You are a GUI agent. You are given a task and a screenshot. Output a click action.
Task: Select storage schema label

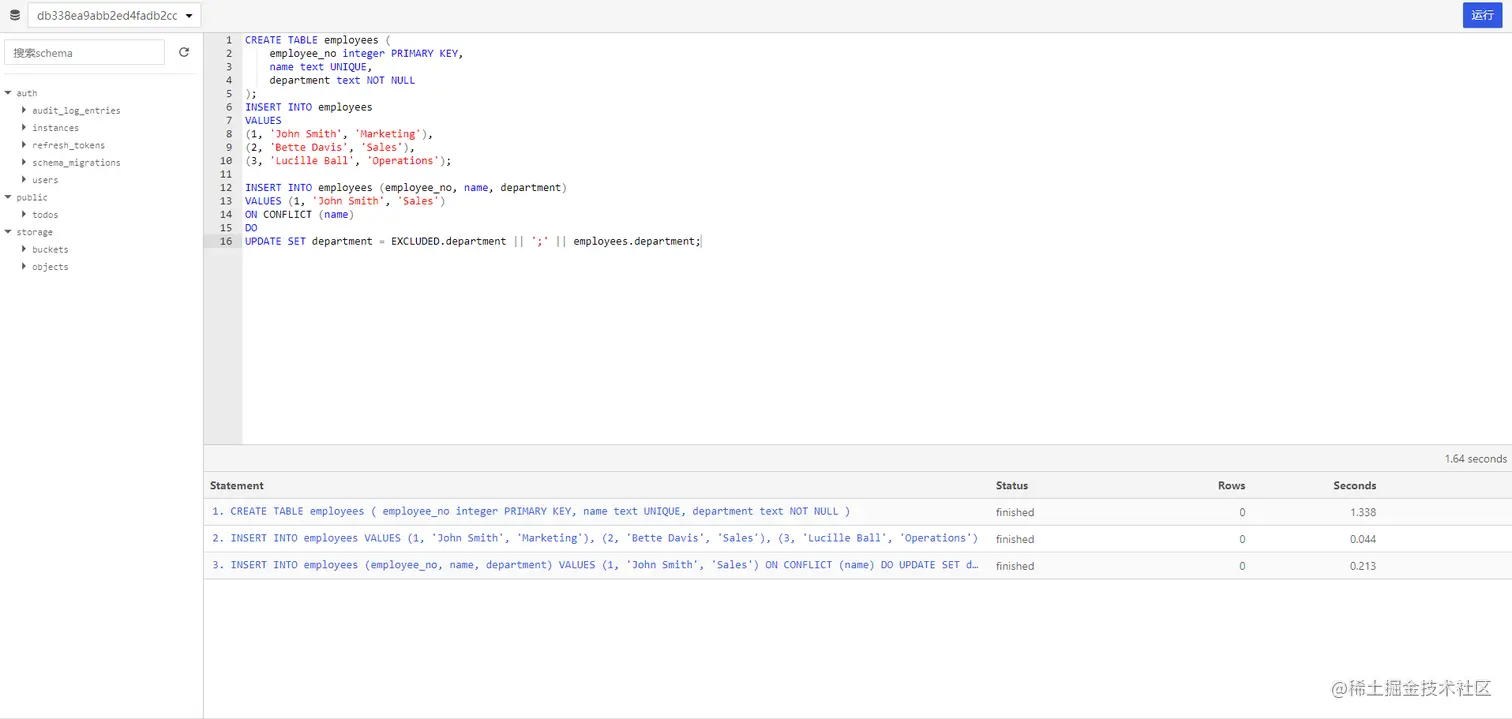pyautogui.click(x=35, y=232)
